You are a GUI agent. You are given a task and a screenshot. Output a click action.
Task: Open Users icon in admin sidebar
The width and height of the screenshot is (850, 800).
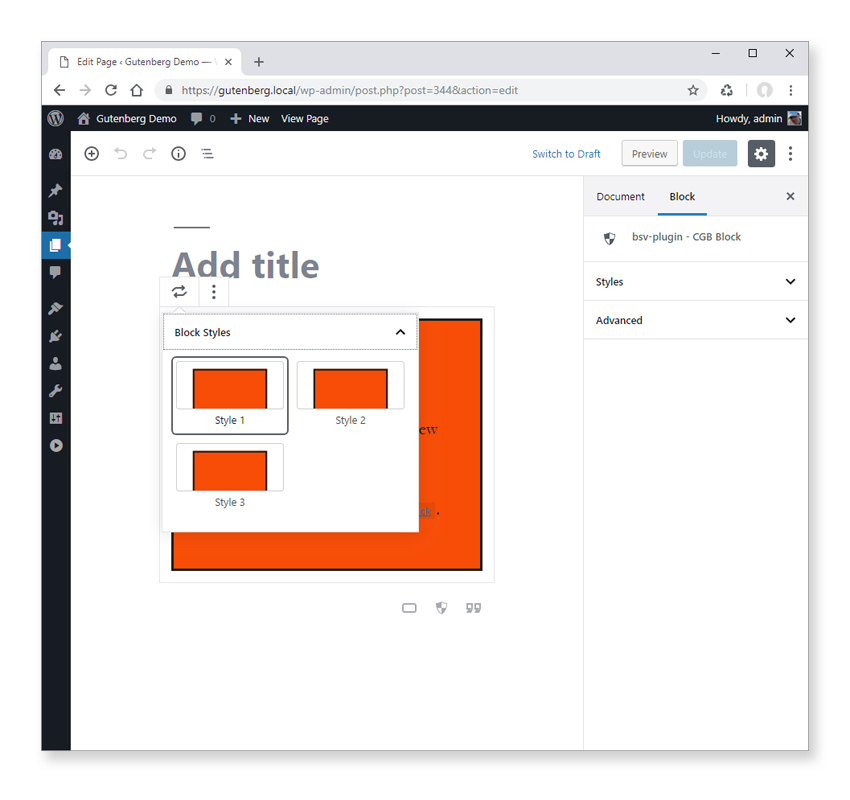tap(56, 363)
